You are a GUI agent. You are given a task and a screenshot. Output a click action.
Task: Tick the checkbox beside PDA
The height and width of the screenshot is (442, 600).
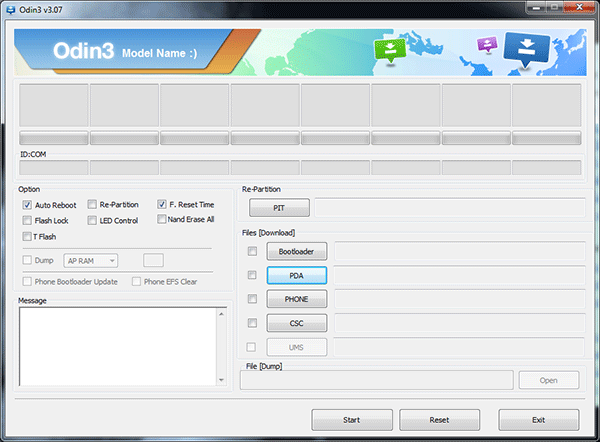[x=252, y=275]
